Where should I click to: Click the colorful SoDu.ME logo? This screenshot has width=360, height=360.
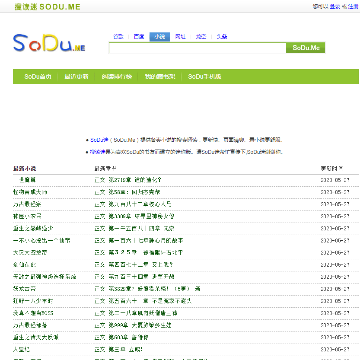[49, 43]
